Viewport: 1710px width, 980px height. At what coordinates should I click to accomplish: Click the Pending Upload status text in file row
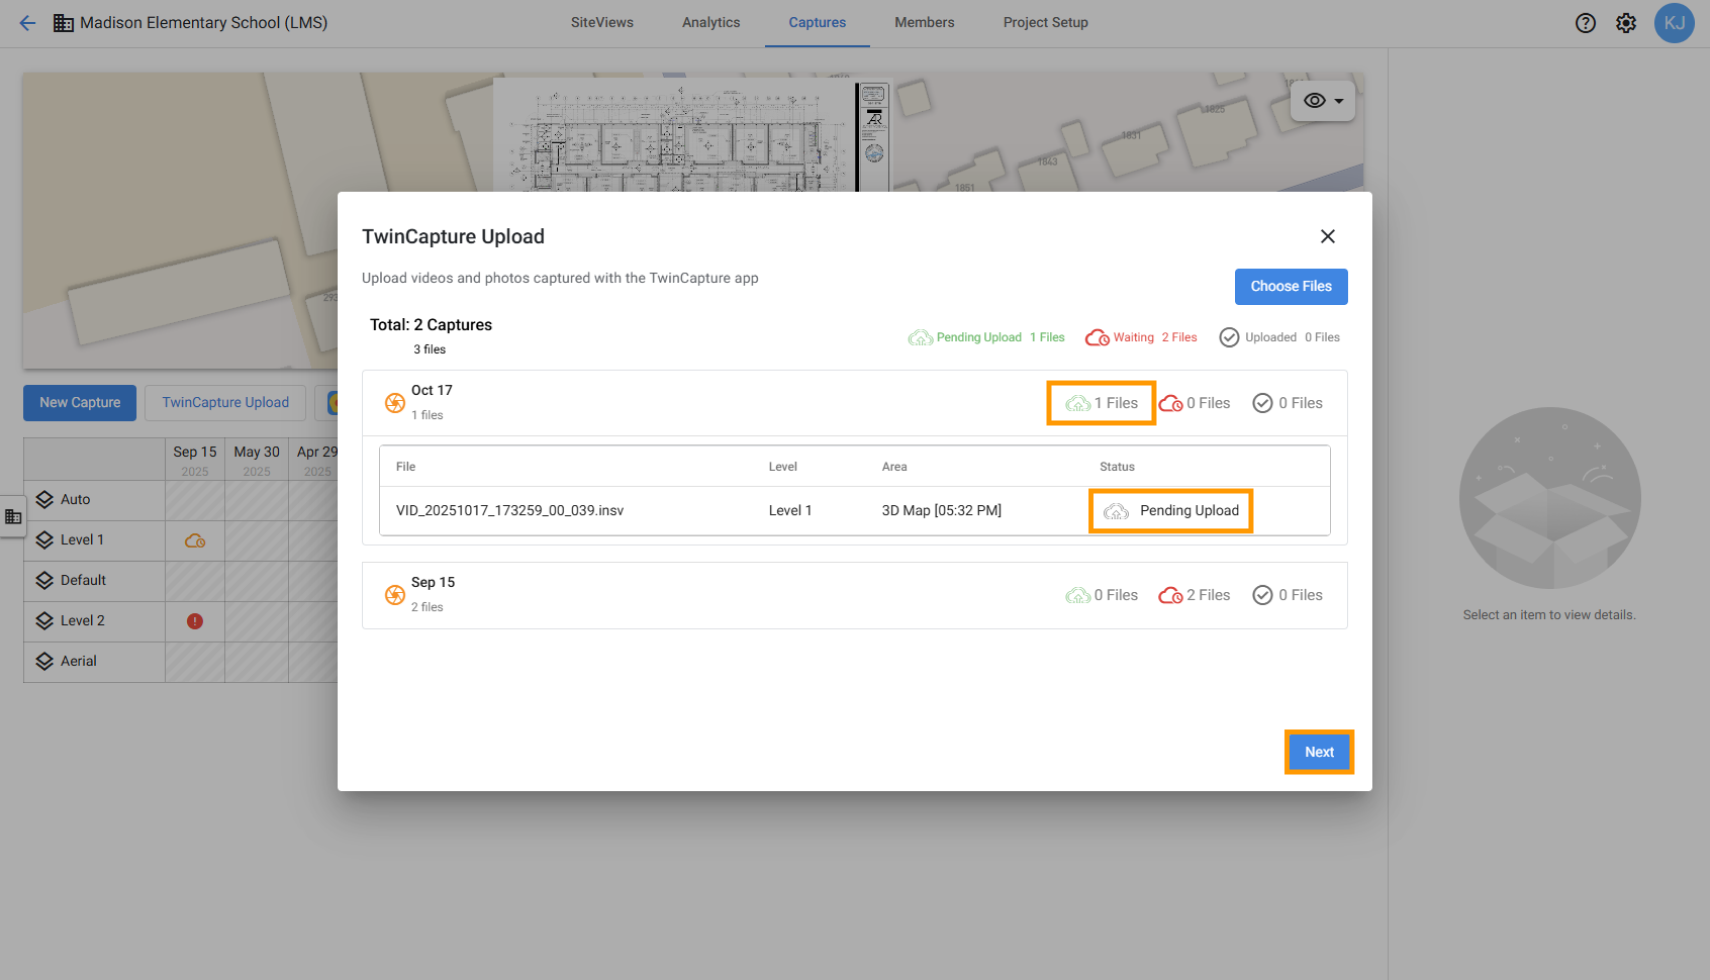pos(1189,511)
